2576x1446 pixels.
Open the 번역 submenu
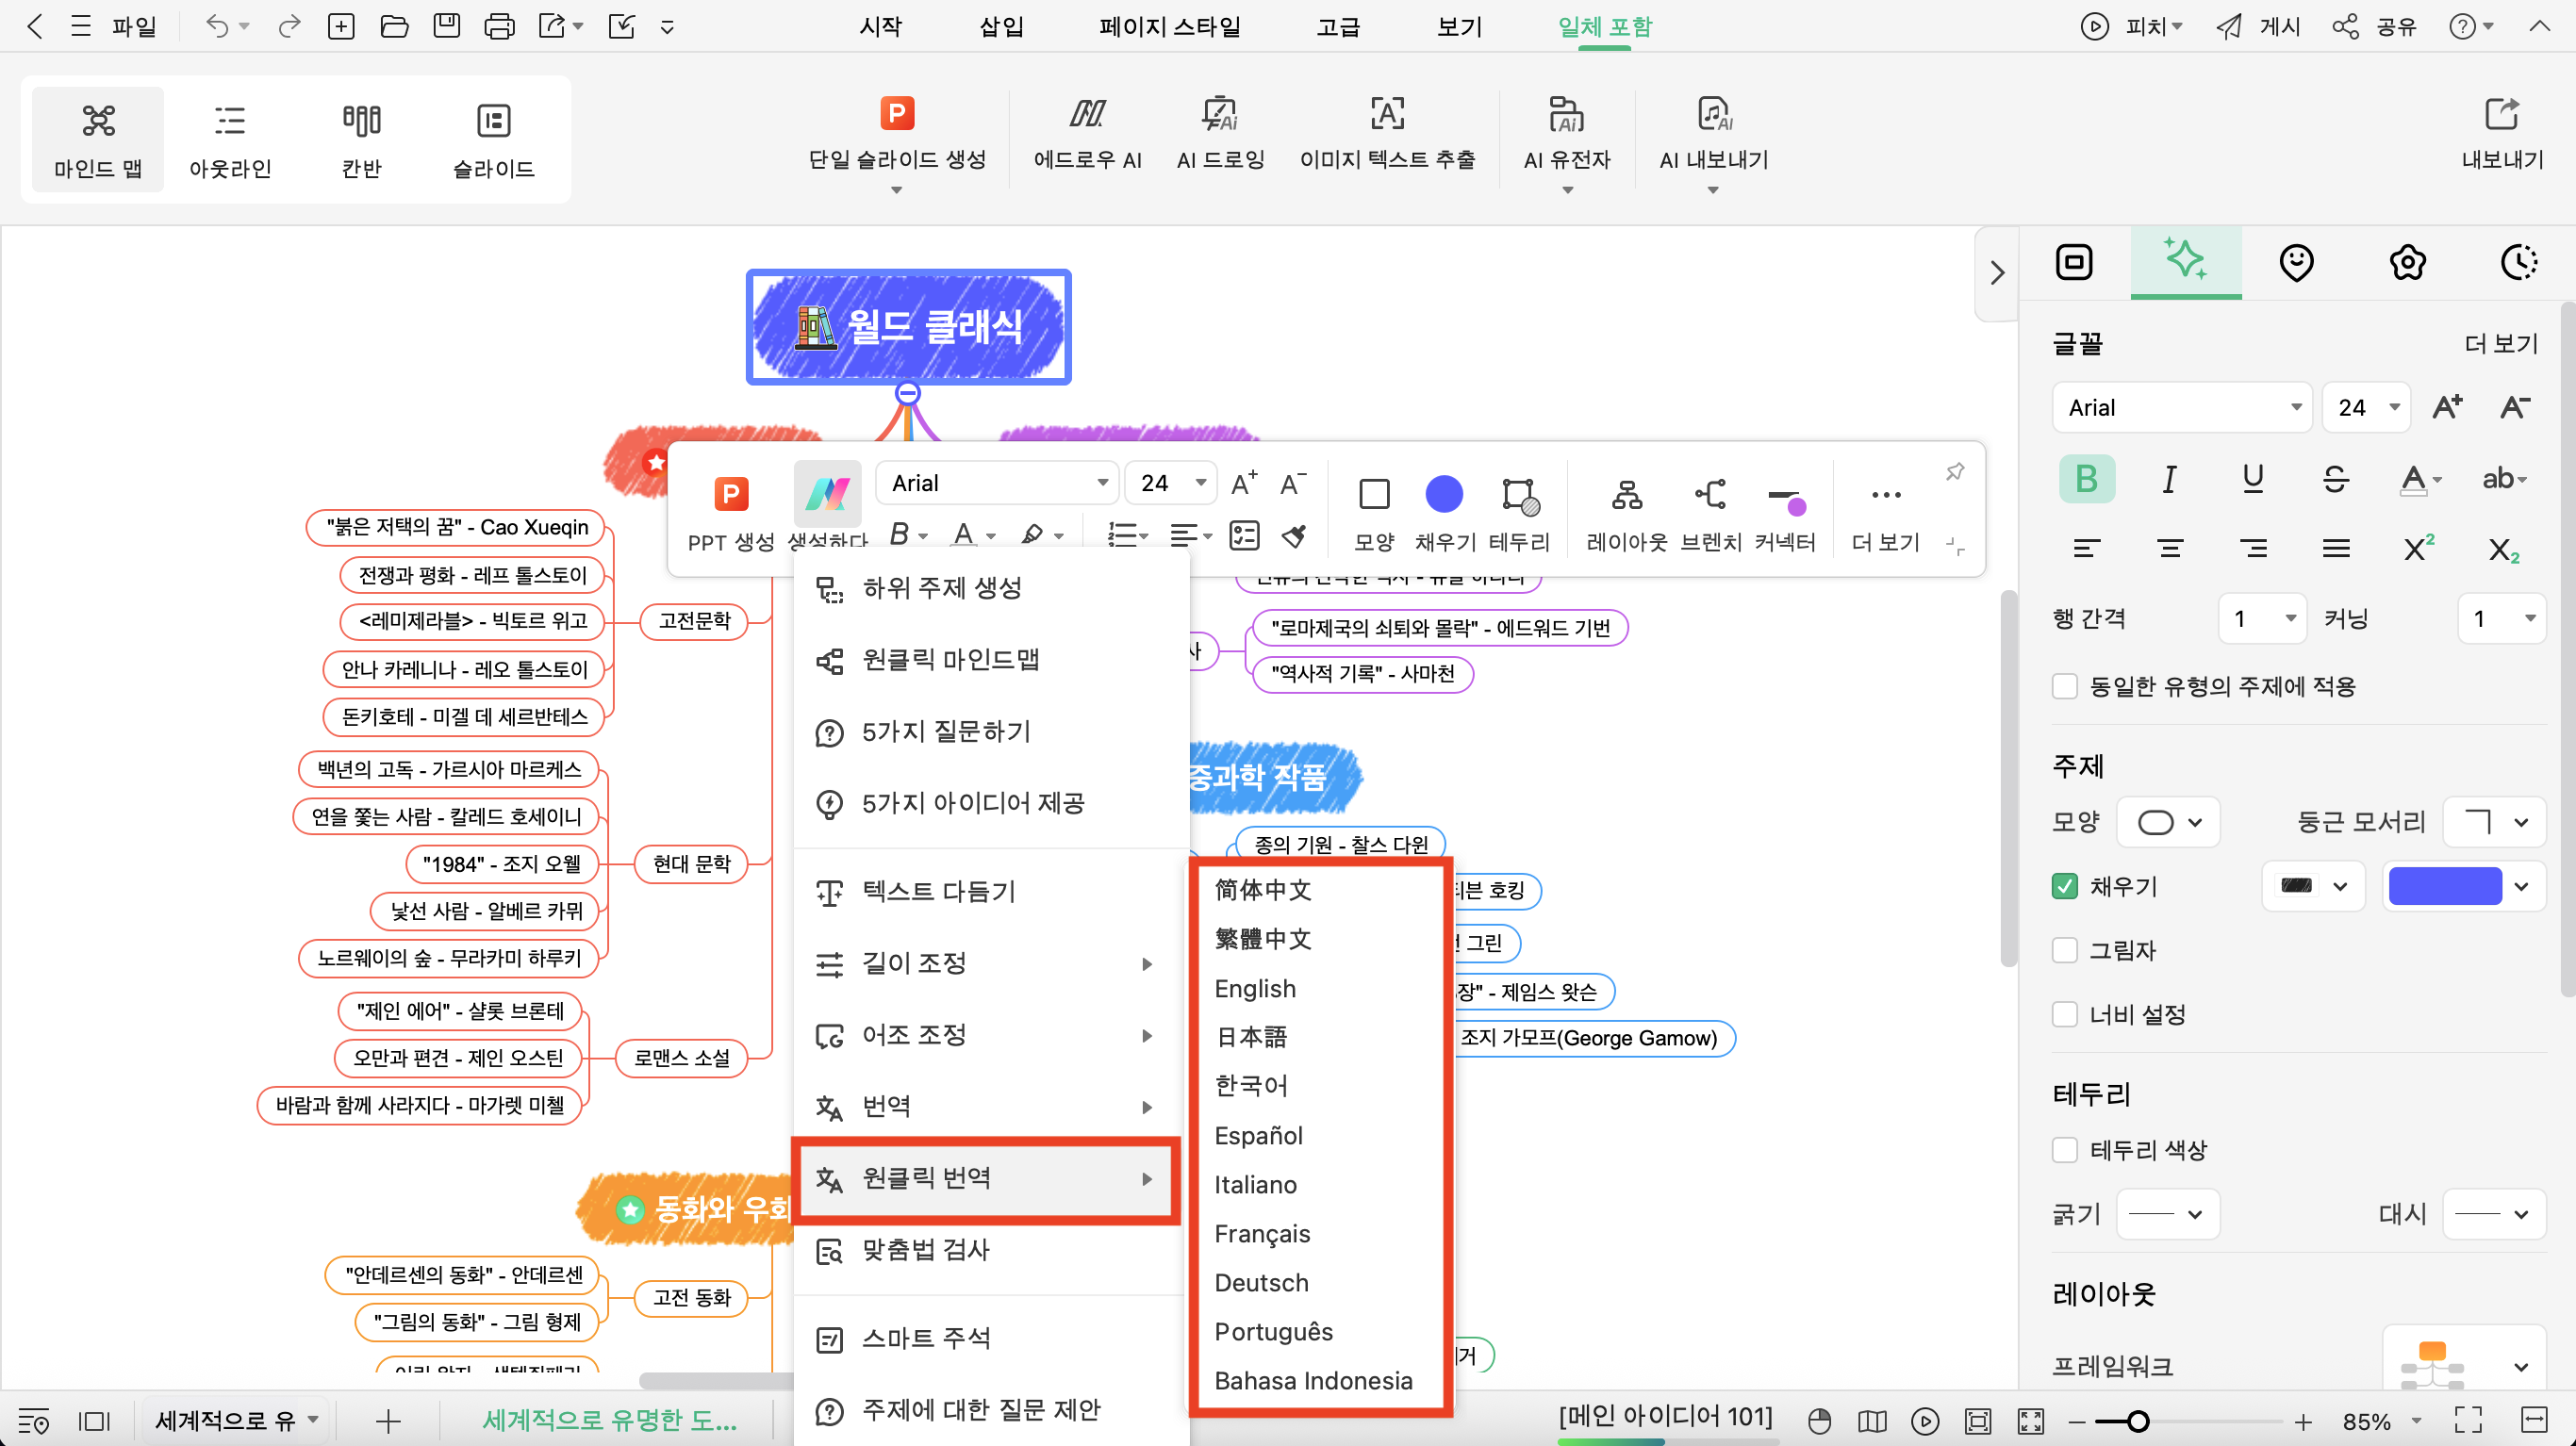pyautogui.click(x=990, y=1107)
